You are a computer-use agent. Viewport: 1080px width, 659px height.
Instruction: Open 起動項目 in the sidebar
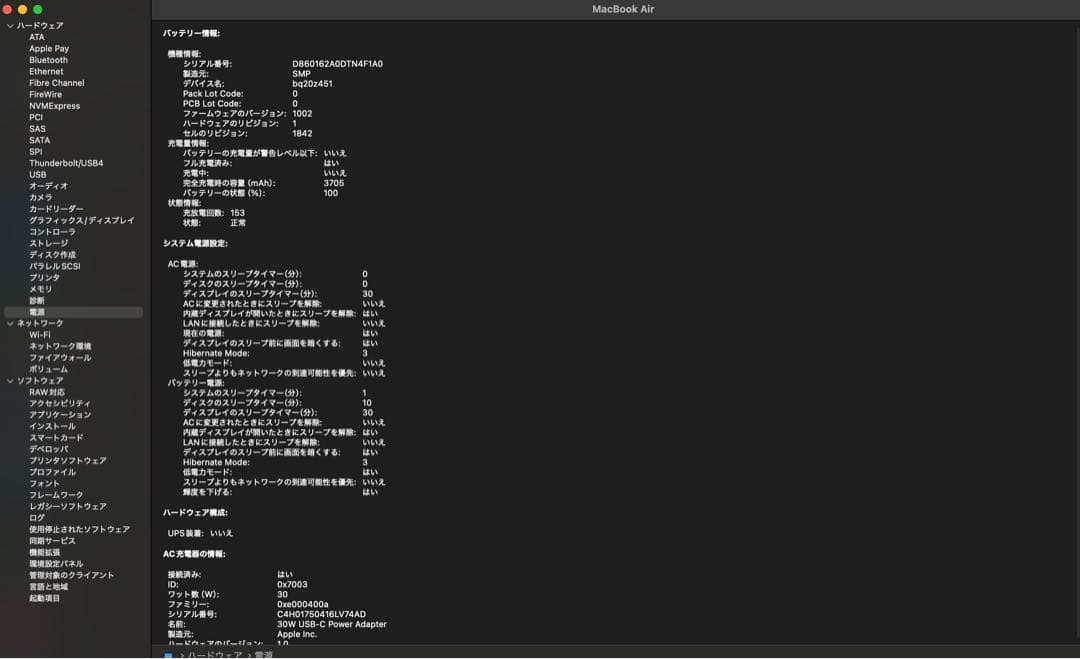pyautogui.click(x=44, y=598)
